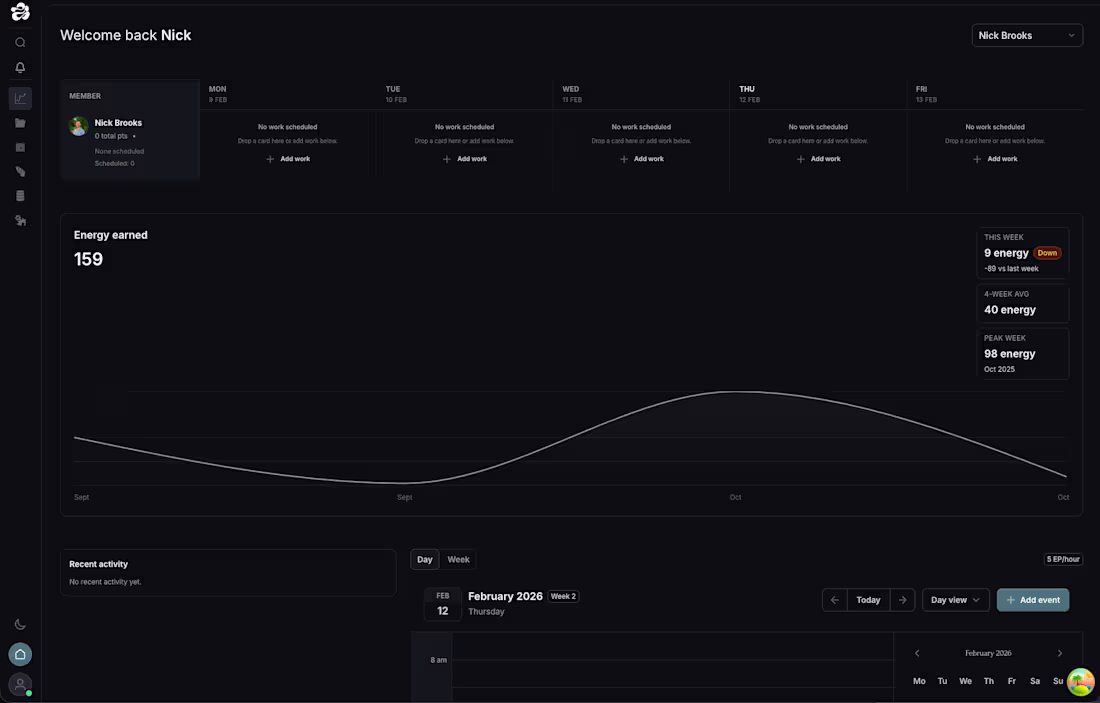Image resolution: width=1100 pixels, height=703 pixels.
Task: Go to next month in mini calendar
Action: (1059, 653)
